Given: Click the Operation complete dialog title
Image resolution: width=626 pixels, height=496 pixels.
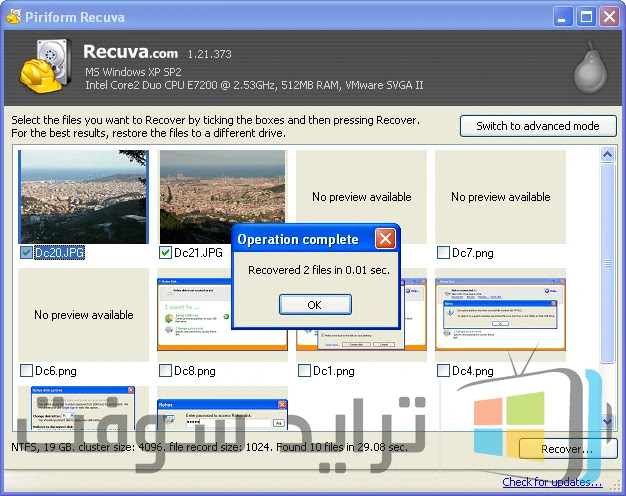Looking at the screenshot, I should [298, 239].
